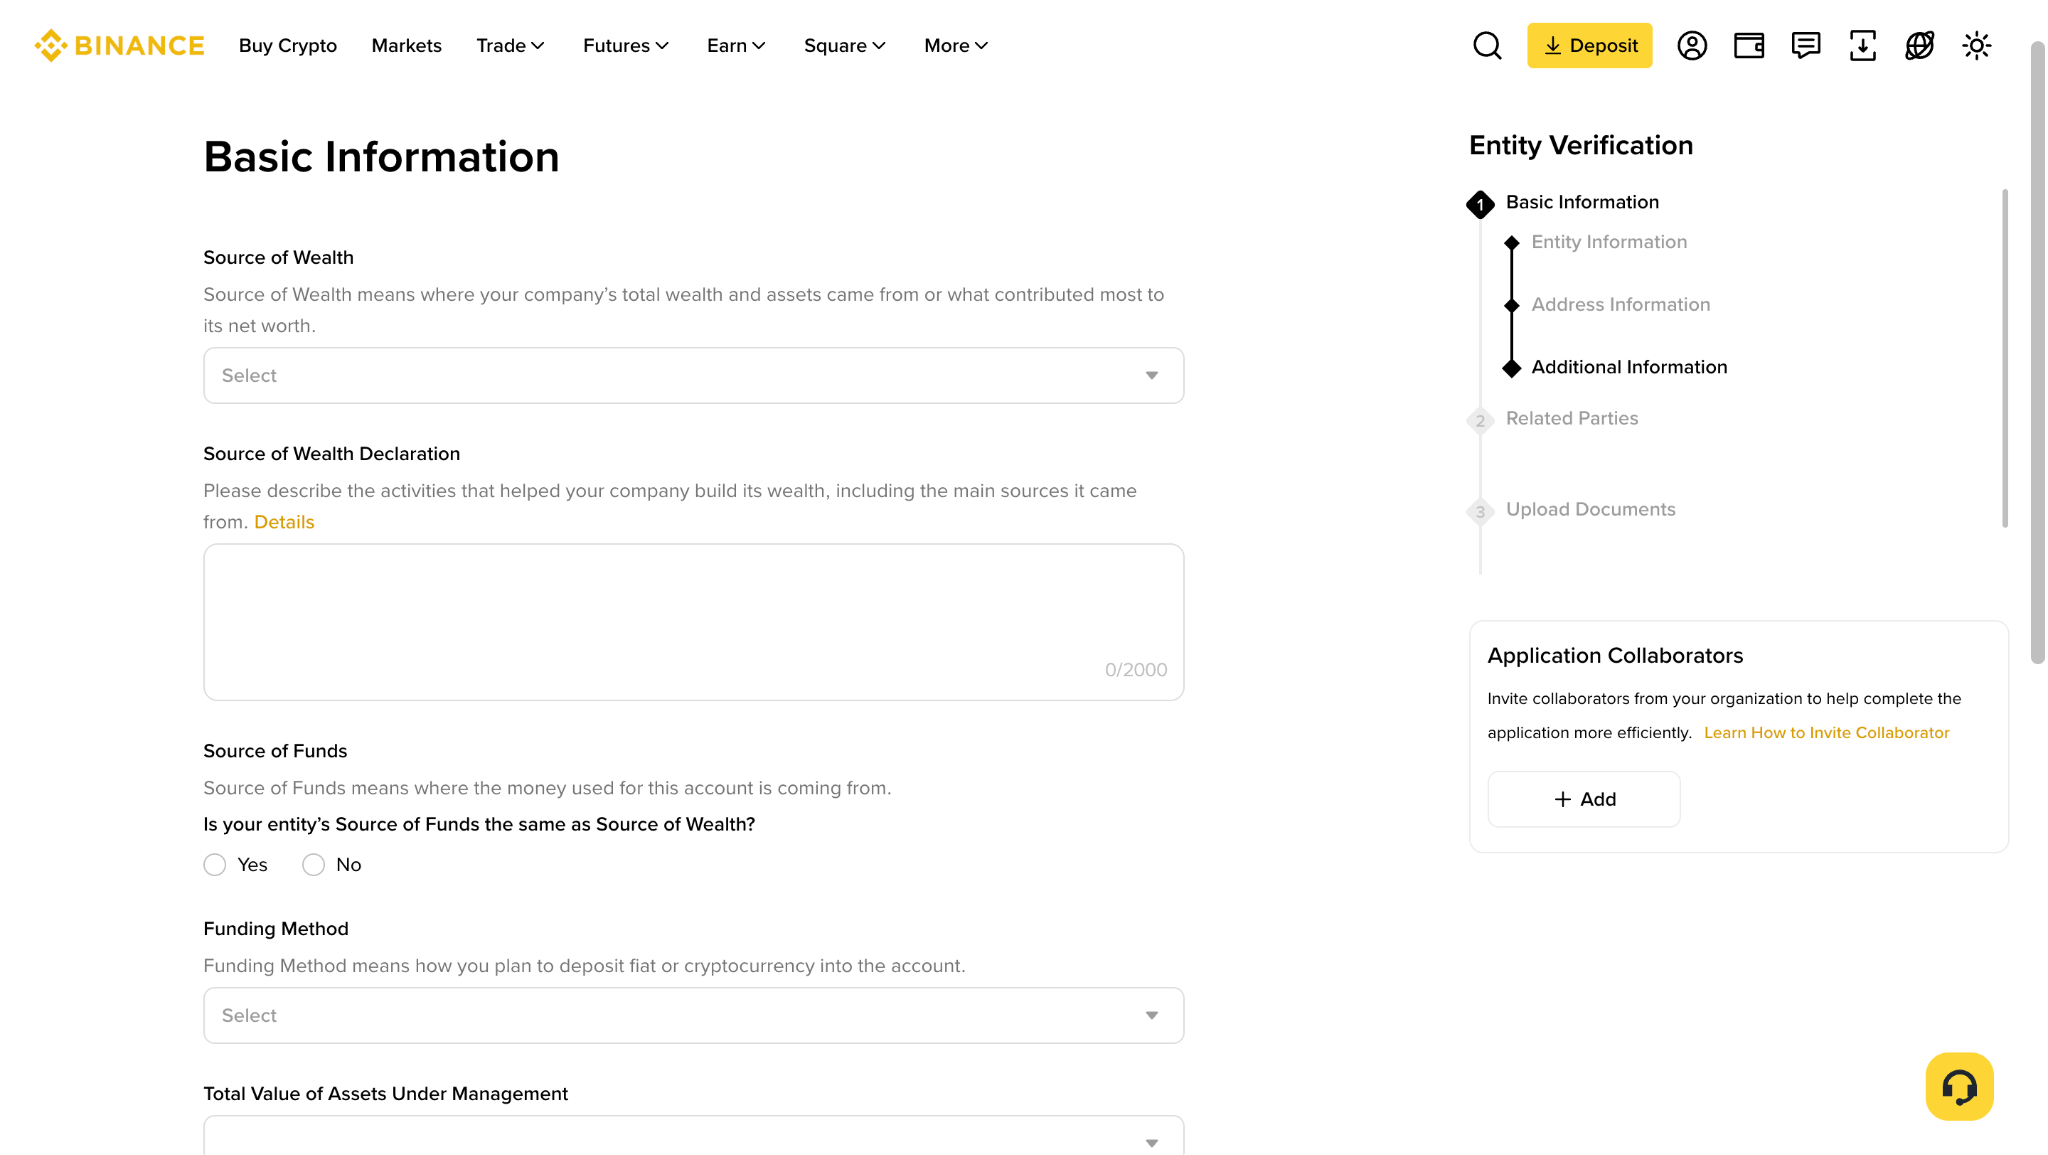Open the Markets menu item
This screenshot has width=2048, height=1155.
[x=406, y=46]
